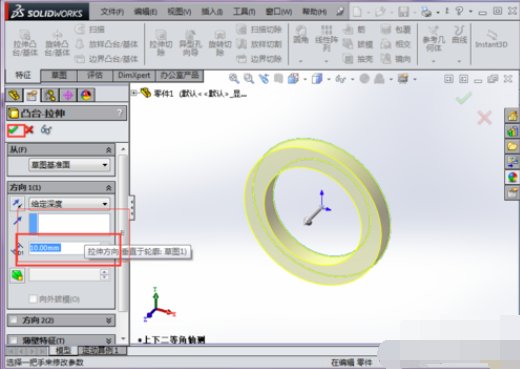Switch to the 办公室产品 ribbon tab
The width and height of the screenshot is (520, 369).
[180, 76]
